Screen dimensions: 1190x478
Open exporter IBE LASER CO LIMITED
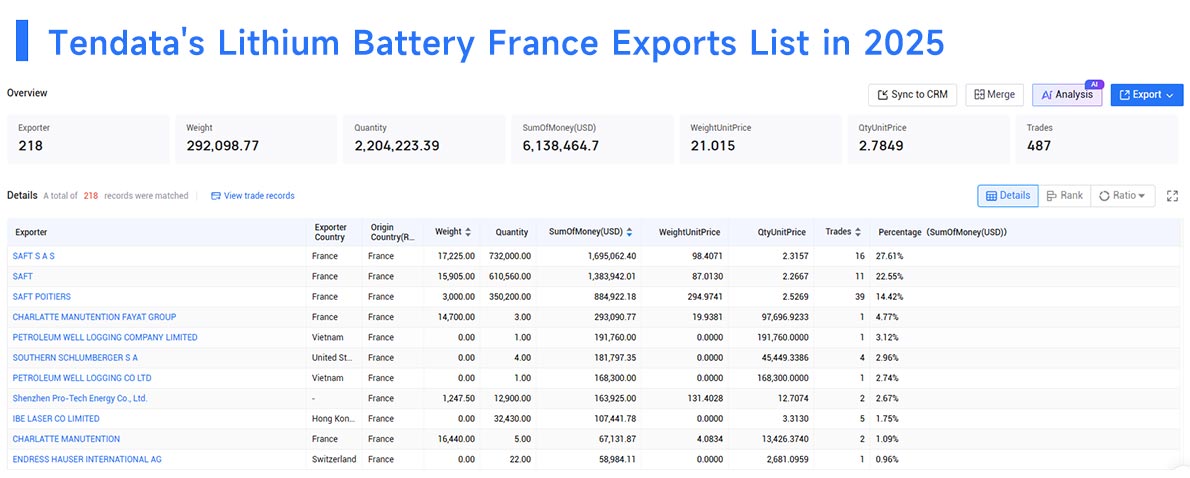pyautogui.click(x=56, y=419)
